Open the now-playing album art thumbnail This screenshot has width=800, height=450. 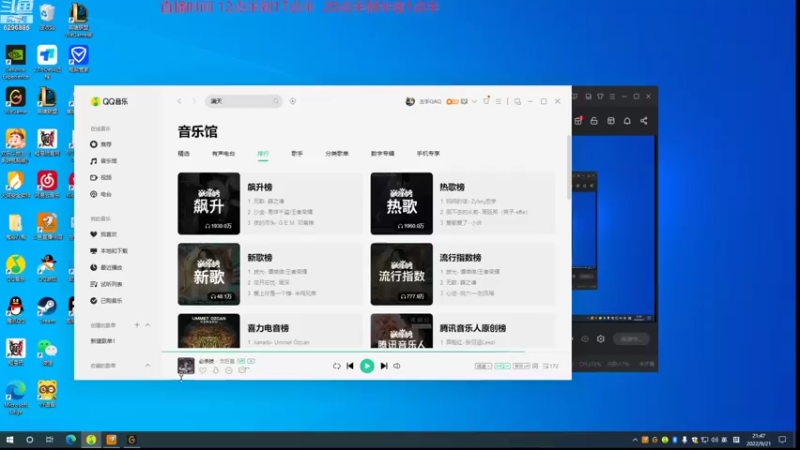(x=186, y=366)
